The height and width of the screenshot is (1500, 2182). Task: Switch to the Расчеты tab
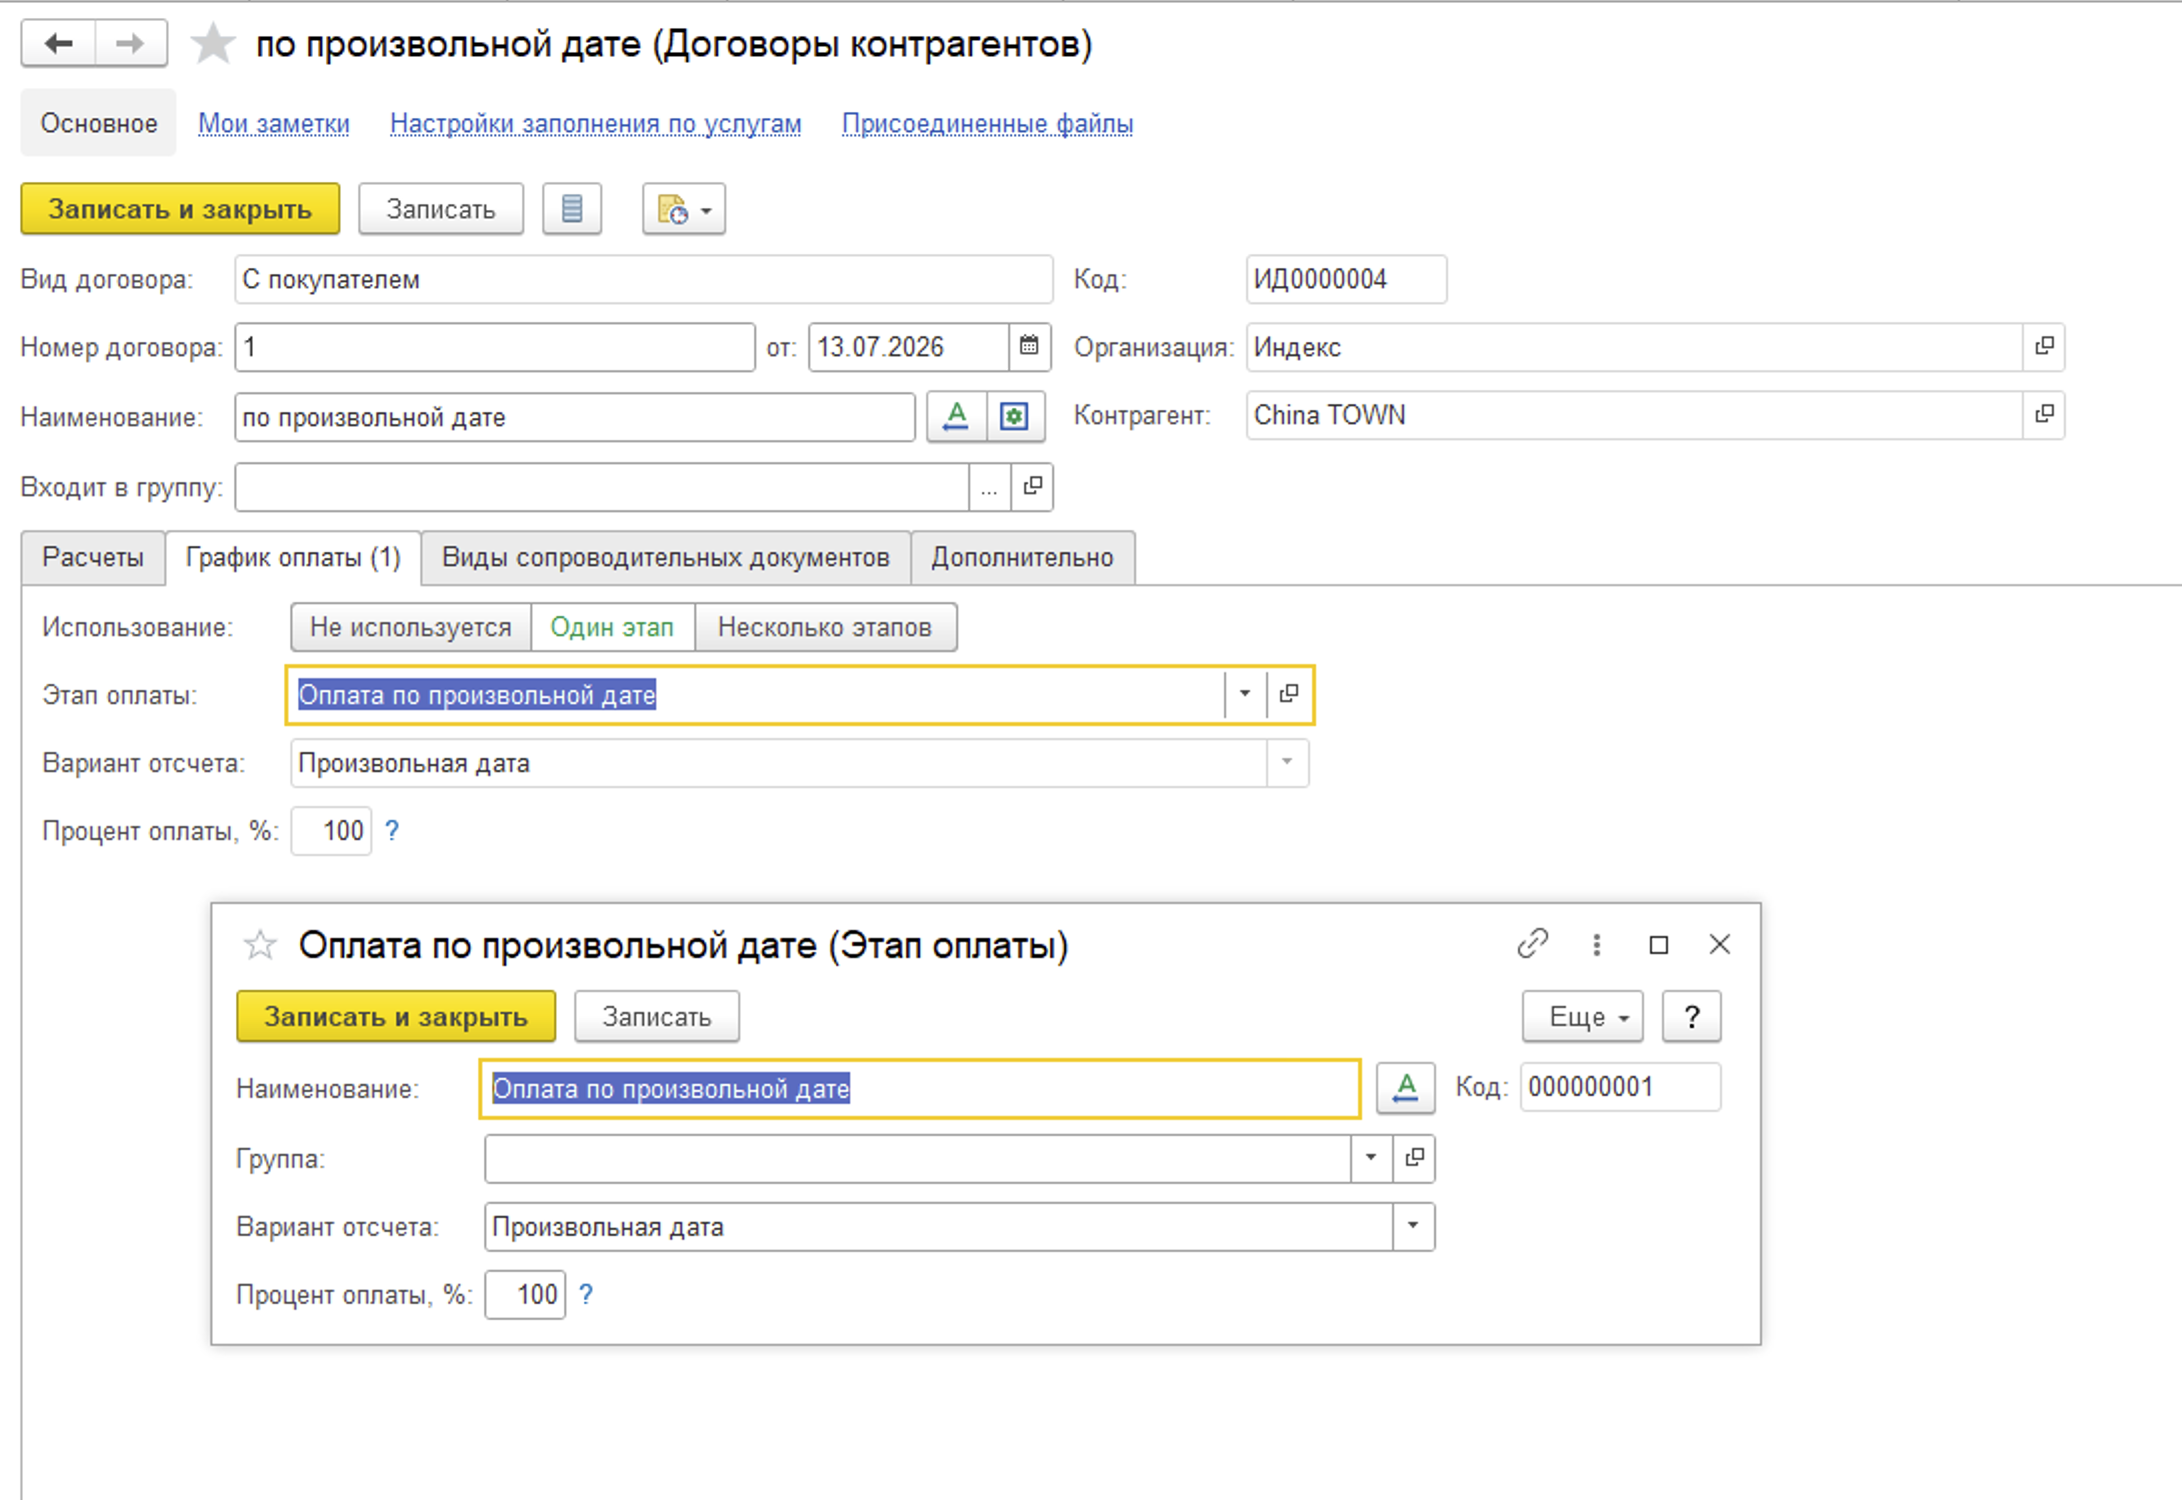pyautogui.click(x=93, y=558)
